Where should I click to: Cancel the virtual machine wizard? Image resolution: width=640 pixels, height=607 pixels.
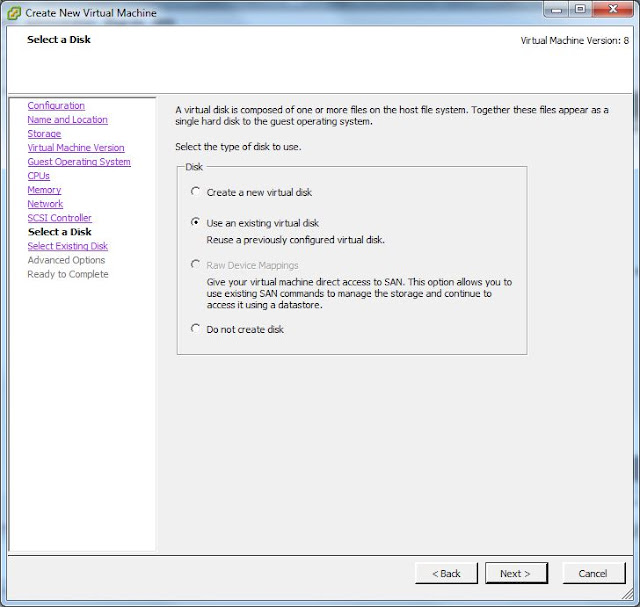pos(593,574)
